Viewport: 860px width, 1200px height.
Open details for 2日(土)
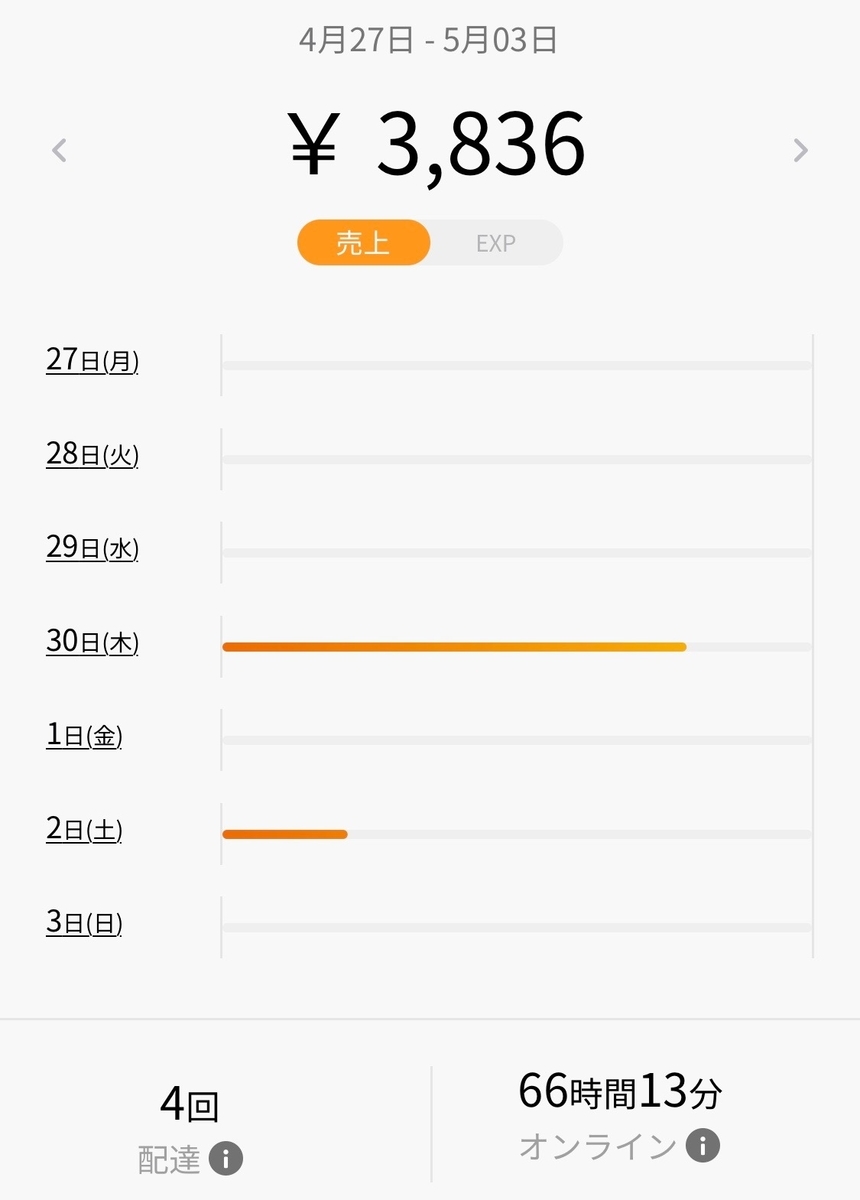(84, 829)
